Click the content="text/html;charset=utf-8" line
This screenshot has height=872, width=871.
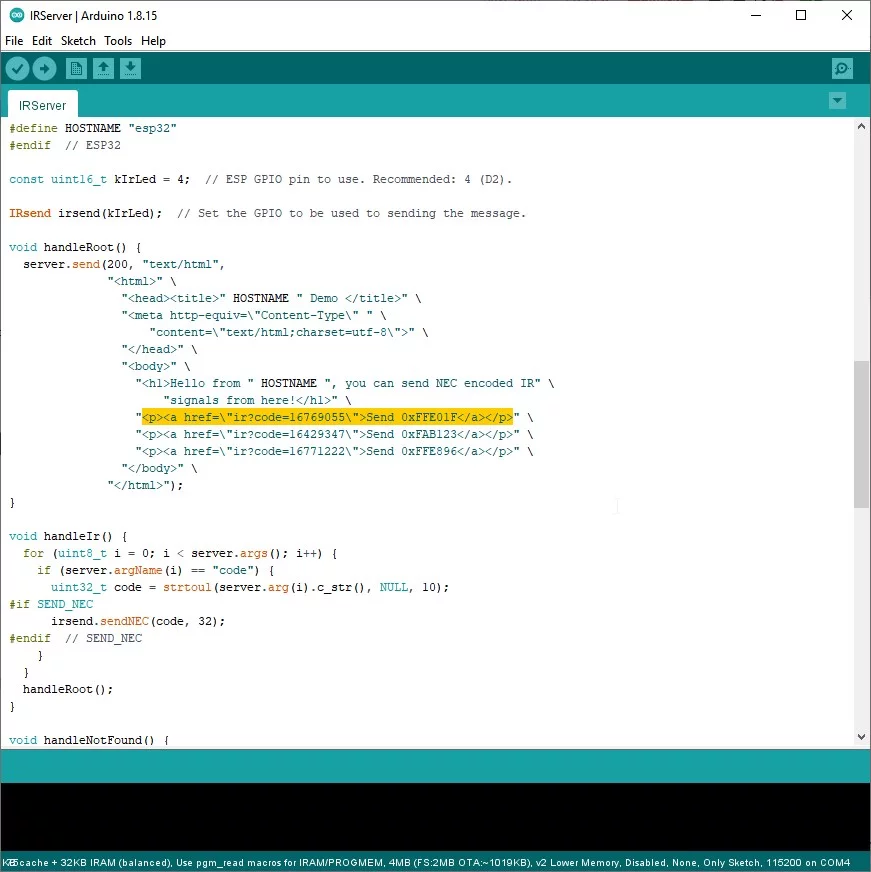289,333
